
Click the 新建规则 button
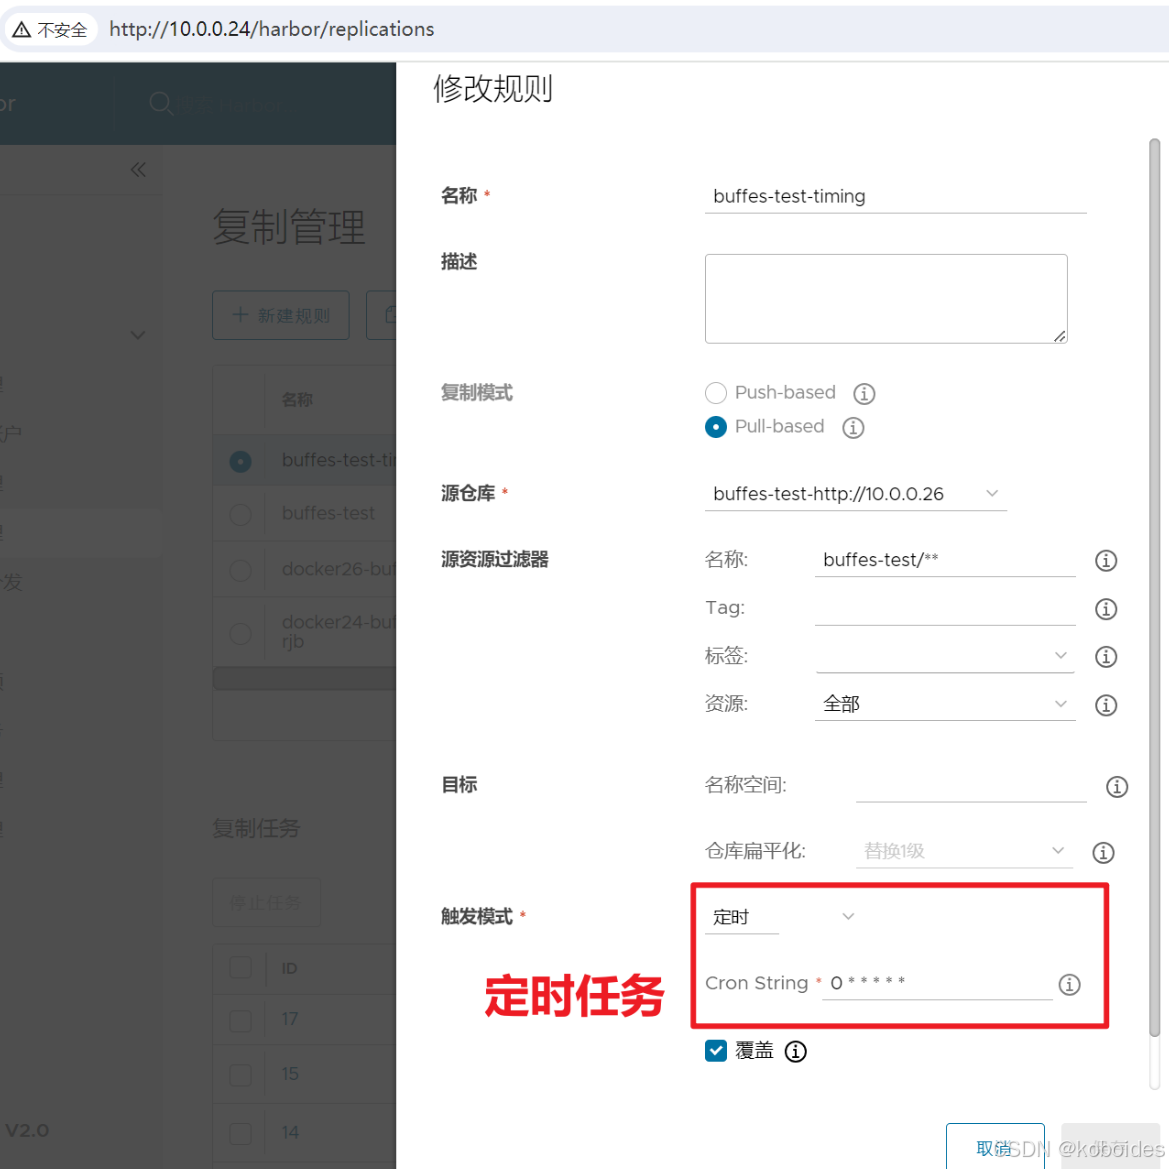(280, 315)
